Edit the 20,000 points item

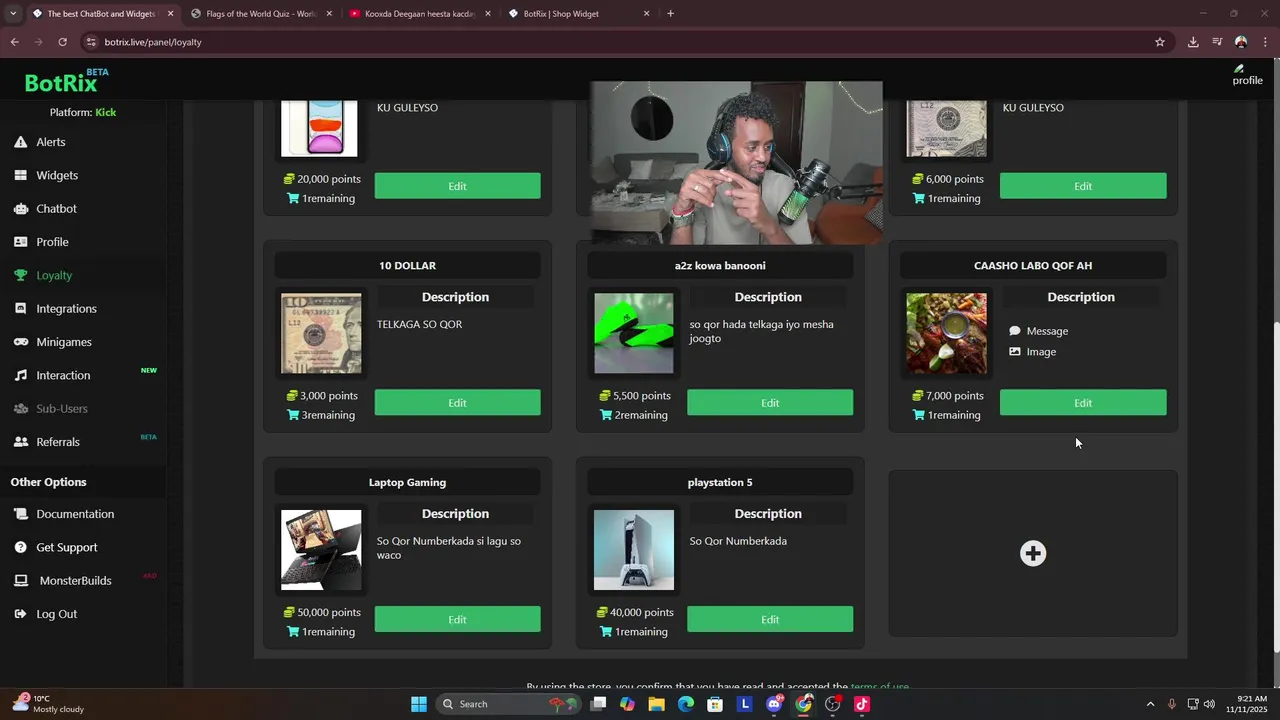(457, 186)
